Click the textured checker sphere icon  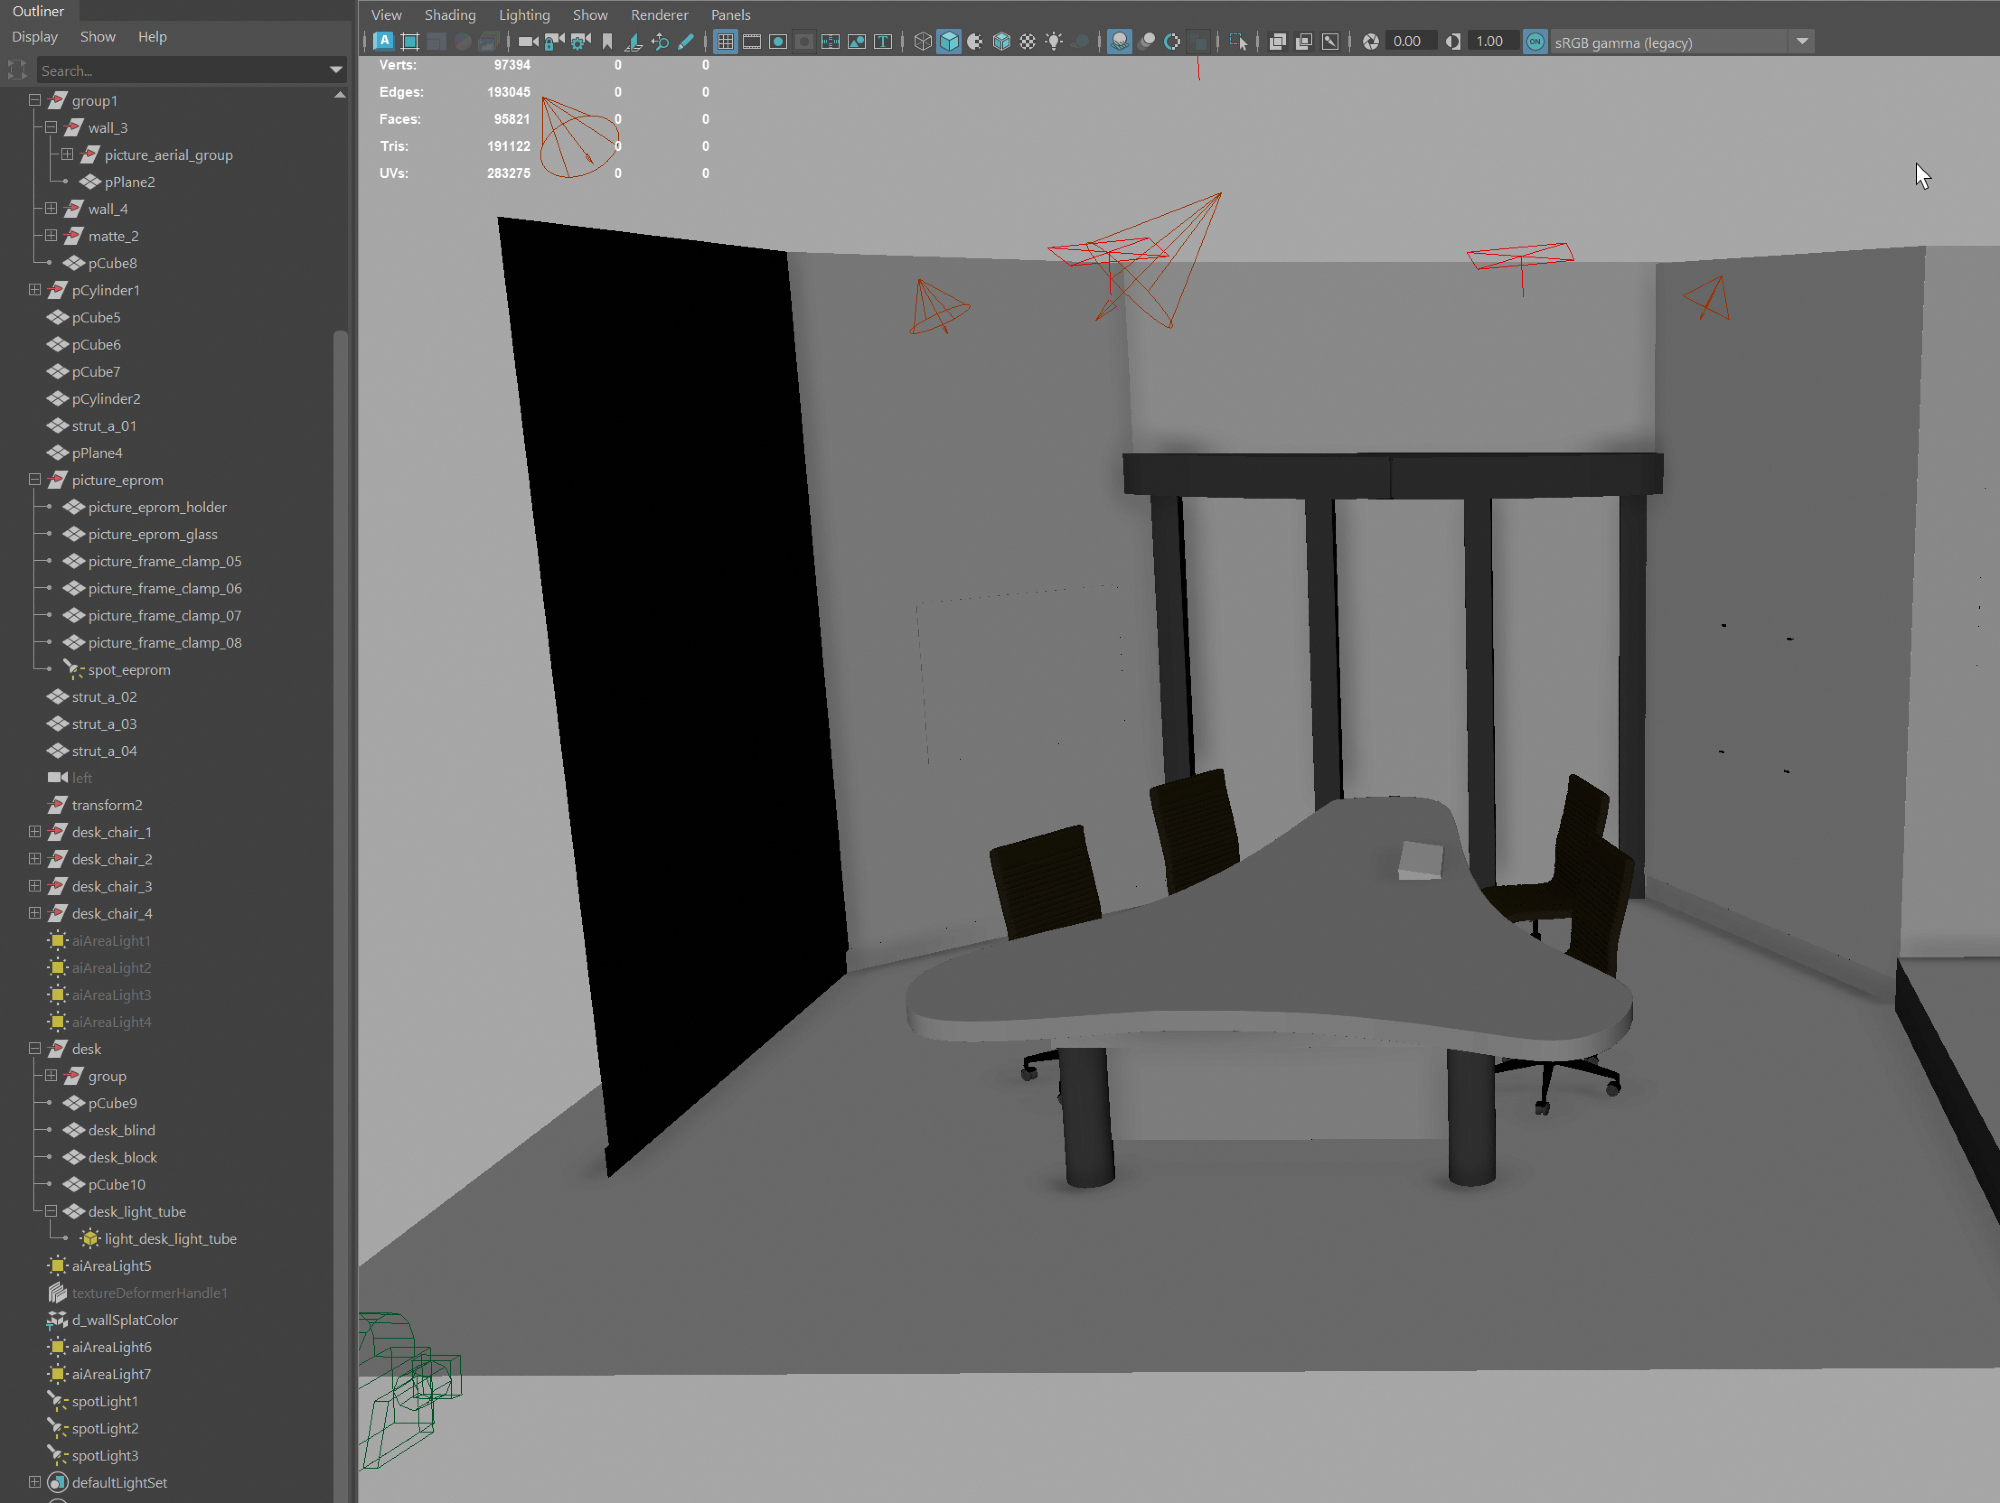tap(1027, 41)
